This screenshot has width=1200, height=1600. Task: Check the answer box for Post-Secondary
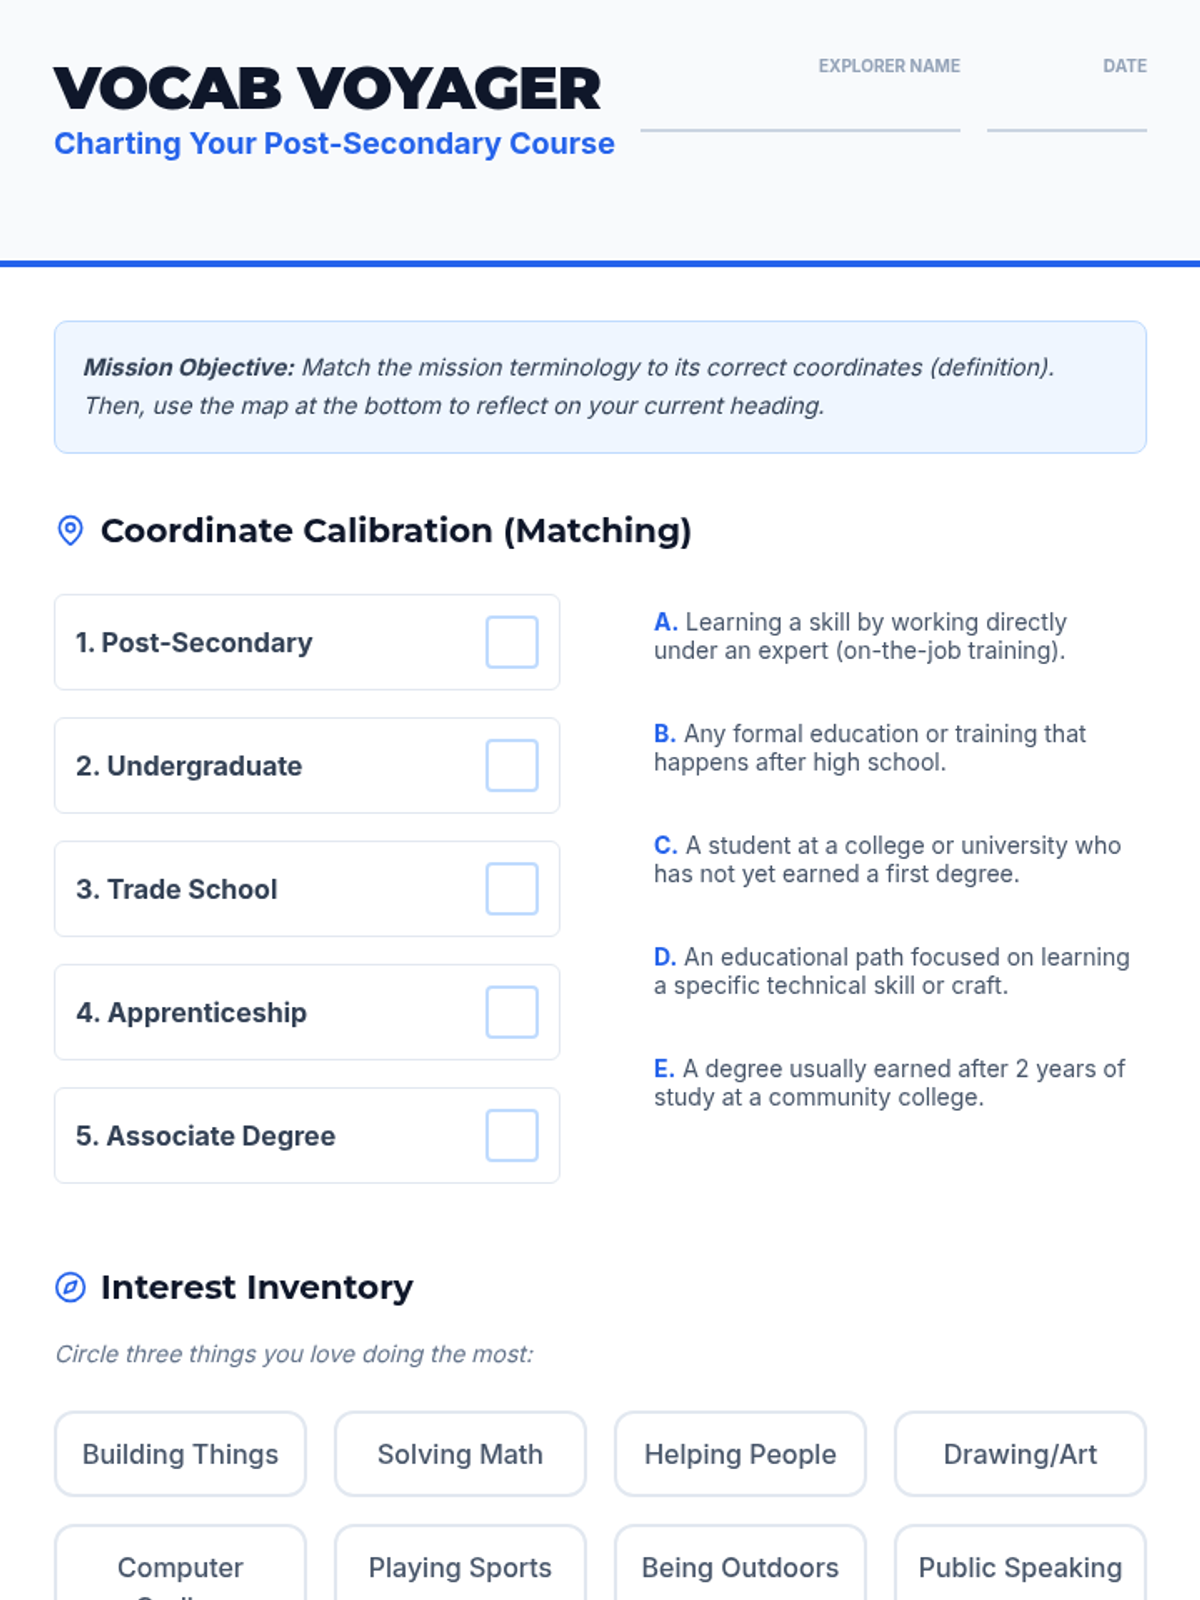coord(512,642)
